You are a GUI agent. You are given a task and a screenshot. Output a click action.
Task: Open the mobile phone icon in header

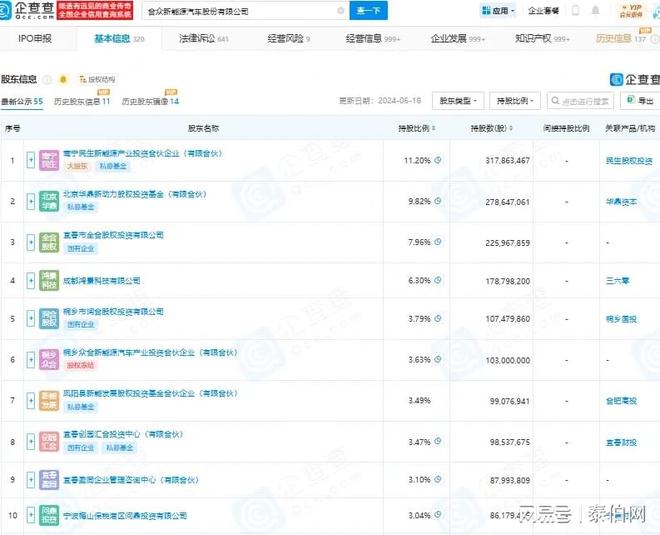(x=575, y=11)
